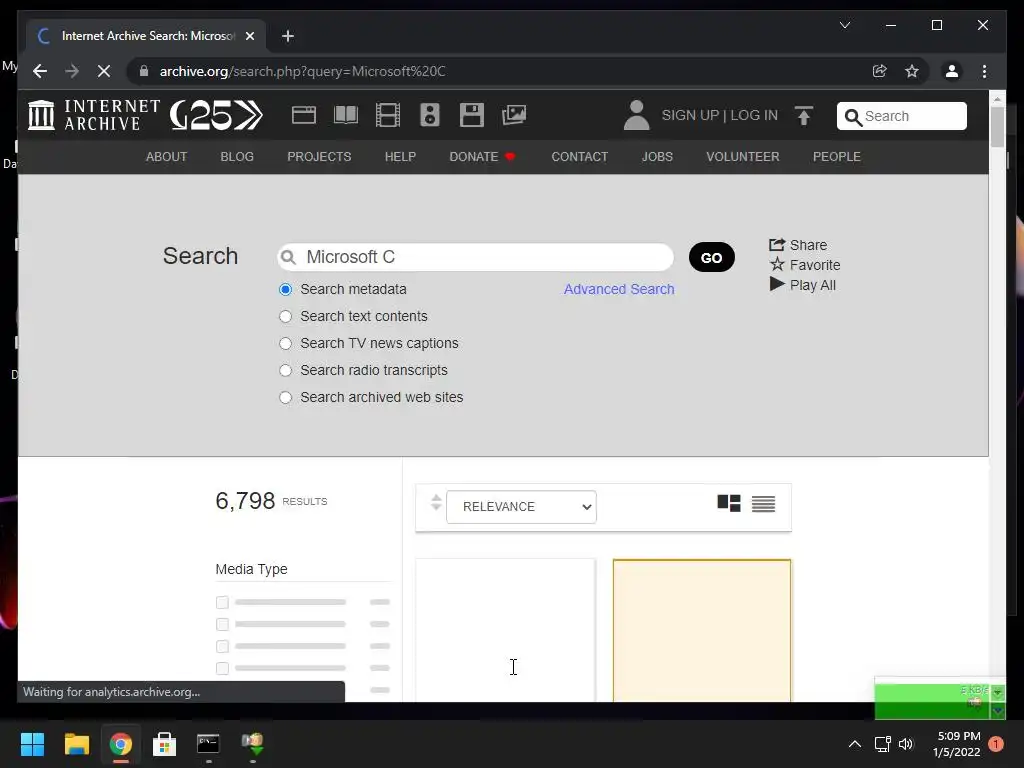Bookmark this page with star icon

pos(912,71)
